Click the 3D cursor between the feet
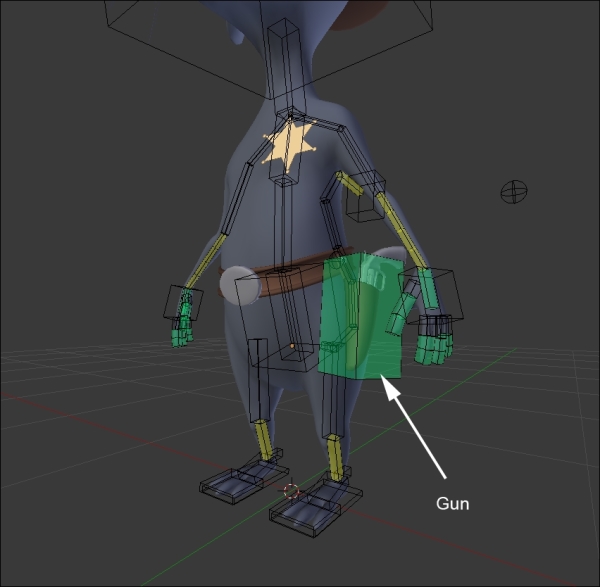Screen dimensions: 600x587 [291, 491]
